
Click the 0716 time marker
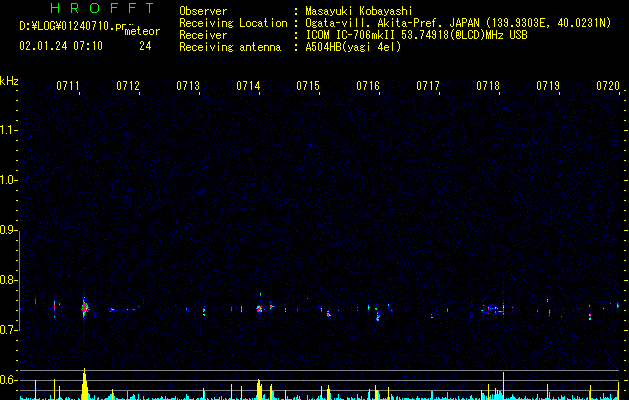coord(368,86)
